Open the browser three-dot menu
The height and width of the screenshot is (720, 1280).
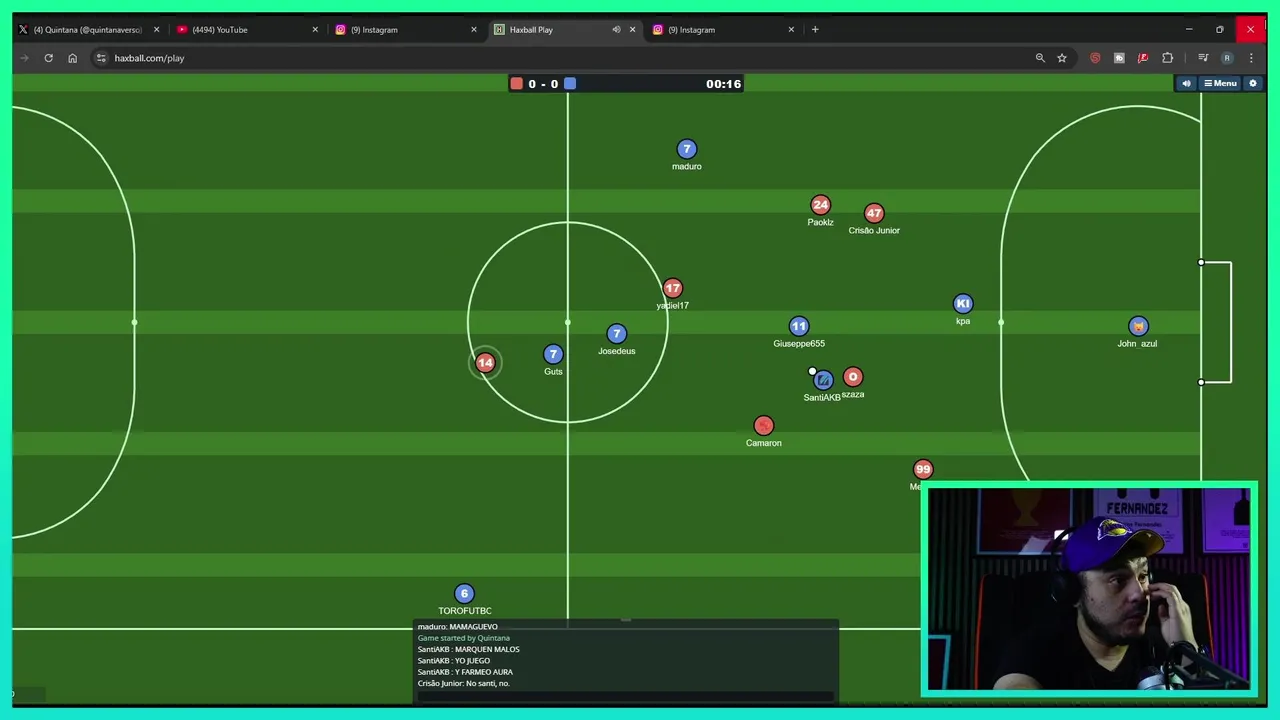1251,58
